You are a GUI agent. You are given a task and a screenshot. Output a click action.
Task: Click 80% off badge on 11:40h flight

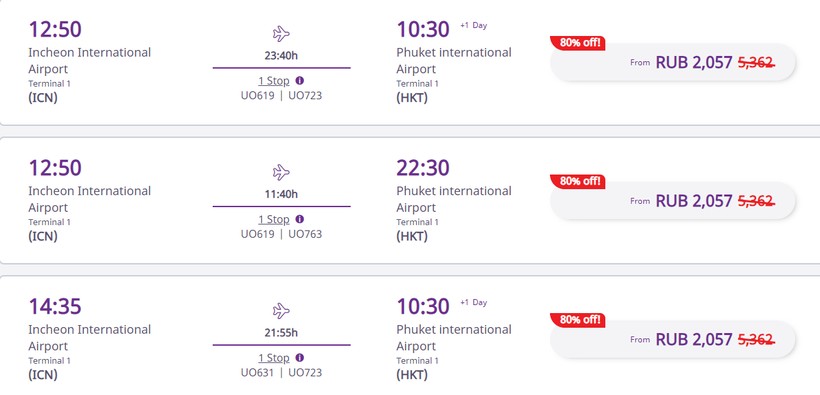577,182
